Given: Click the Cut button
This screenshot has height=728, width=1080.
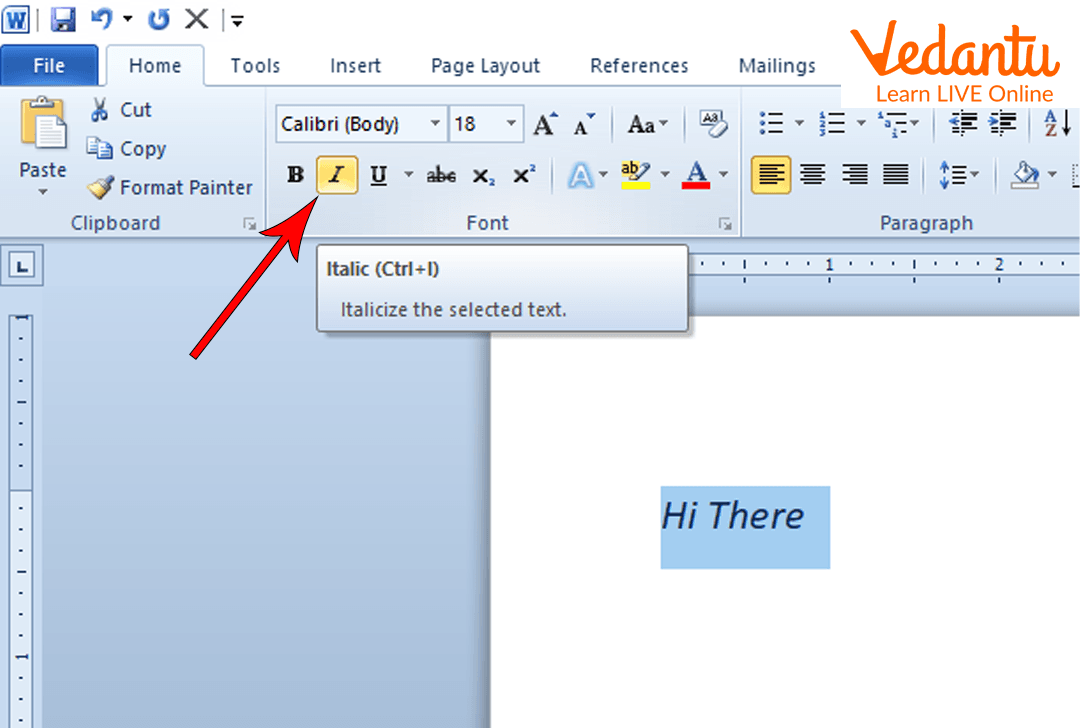Looking at the screenshot, I should 120,110.
